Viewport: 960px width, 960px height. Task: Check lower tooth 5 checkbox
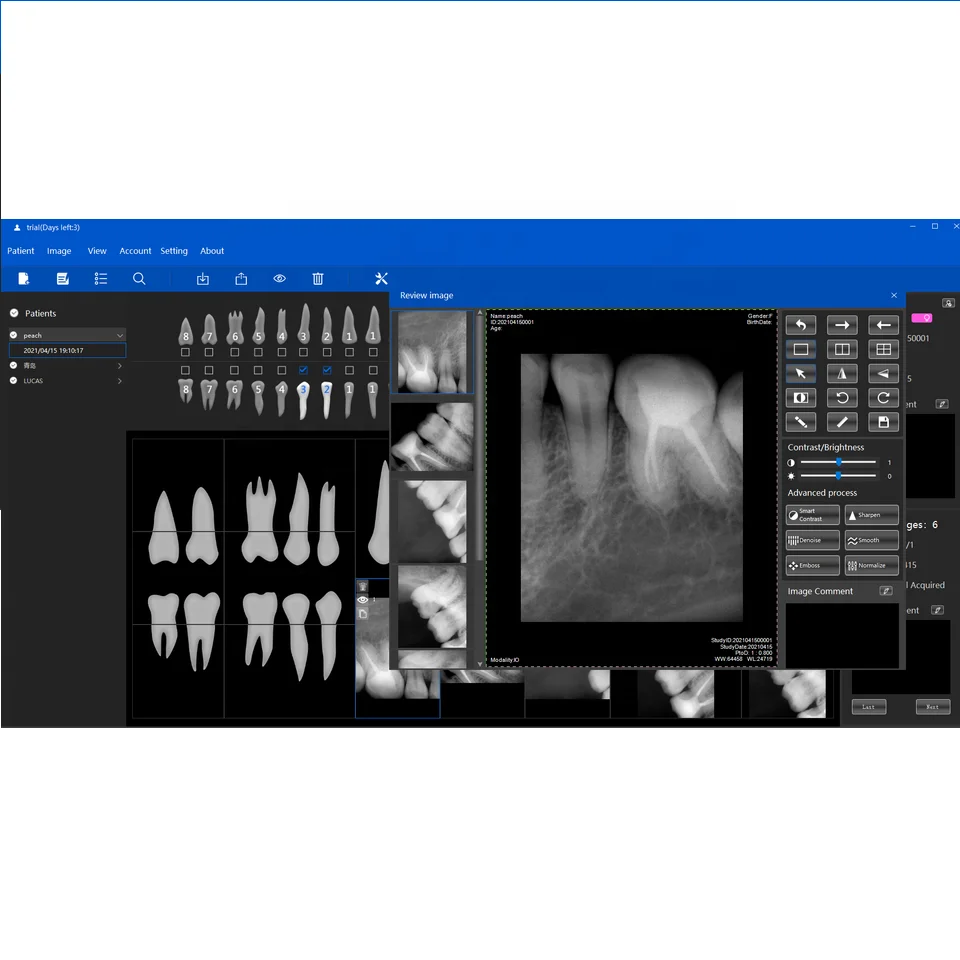coord(258,370)
